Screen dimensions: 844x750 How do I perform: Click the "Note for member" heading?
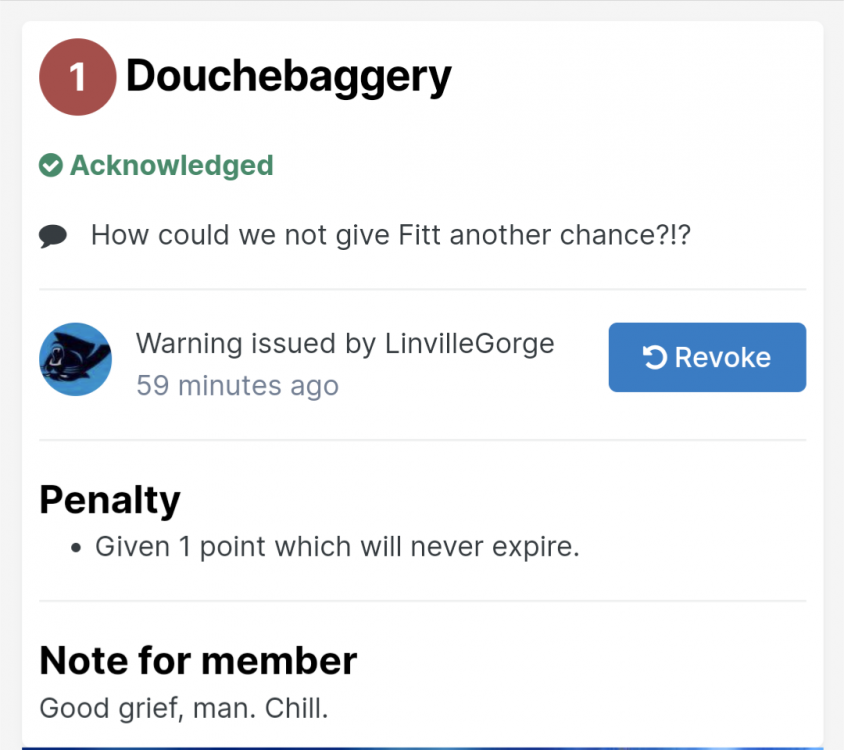(198, 660)
